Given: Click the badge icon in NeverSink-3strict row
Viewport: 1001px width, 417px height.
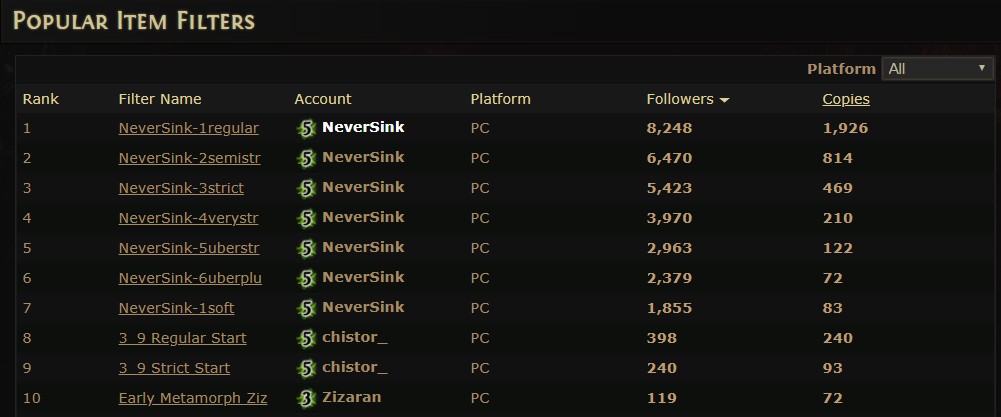Looking at the screenshot, I should [x=306, y=188].
